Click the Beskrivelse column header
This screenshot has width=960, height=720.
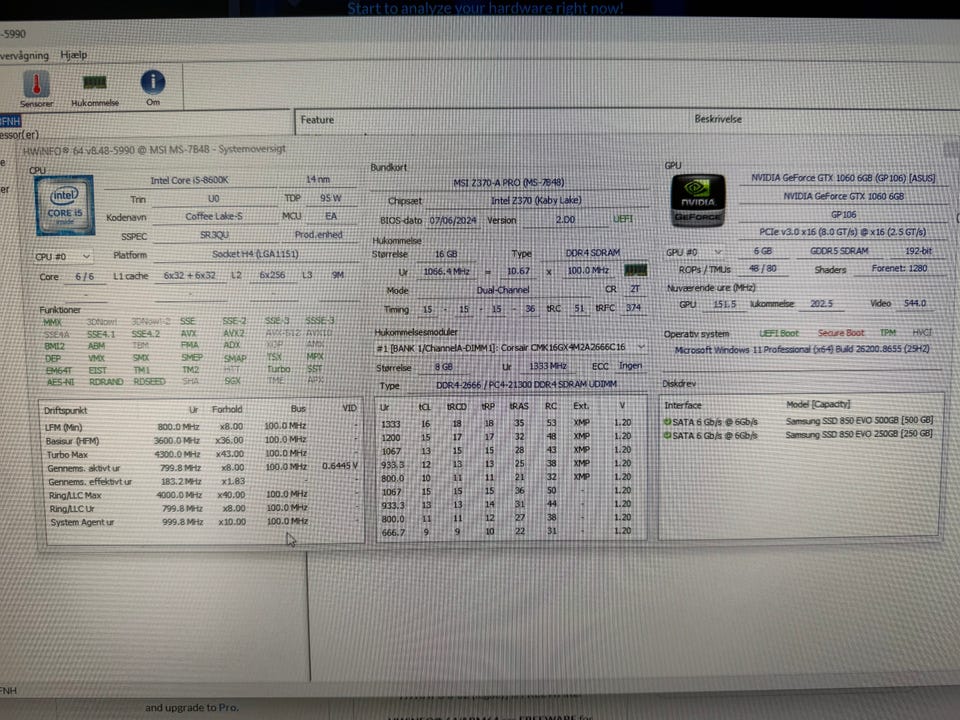(718, 119)
